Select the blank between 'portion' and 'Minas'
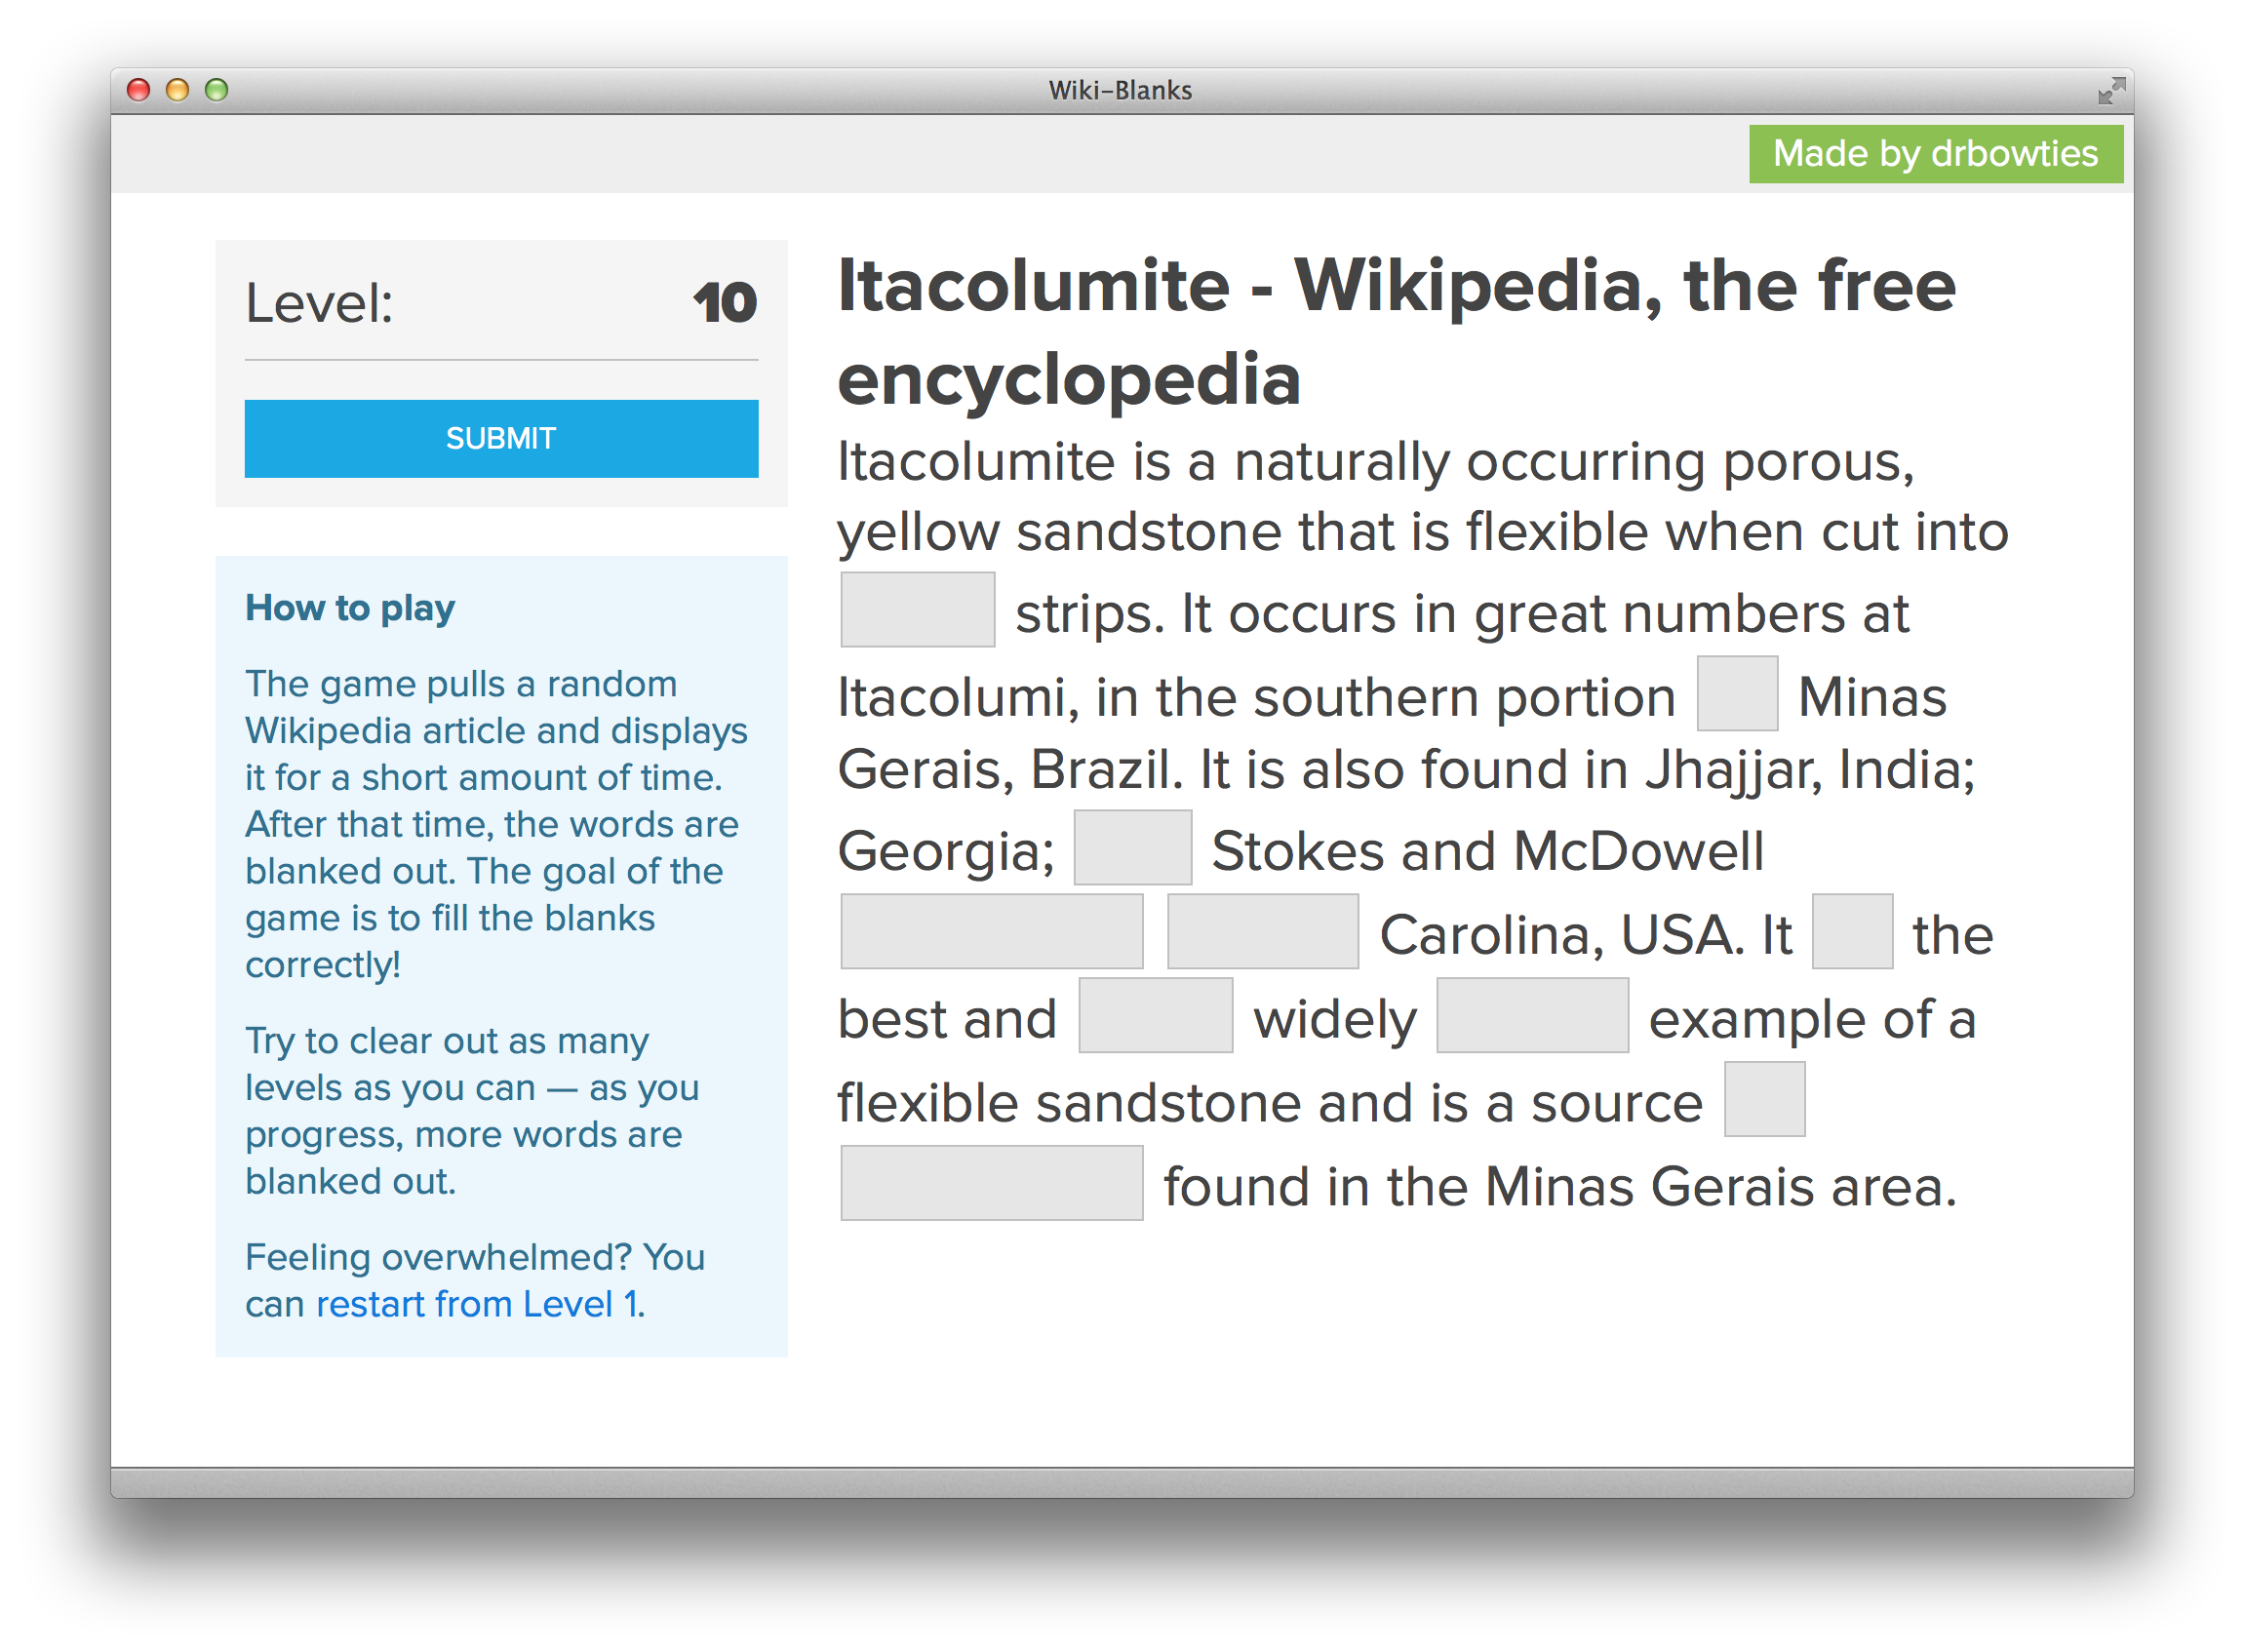2245x1652 pixels. 1737,693
